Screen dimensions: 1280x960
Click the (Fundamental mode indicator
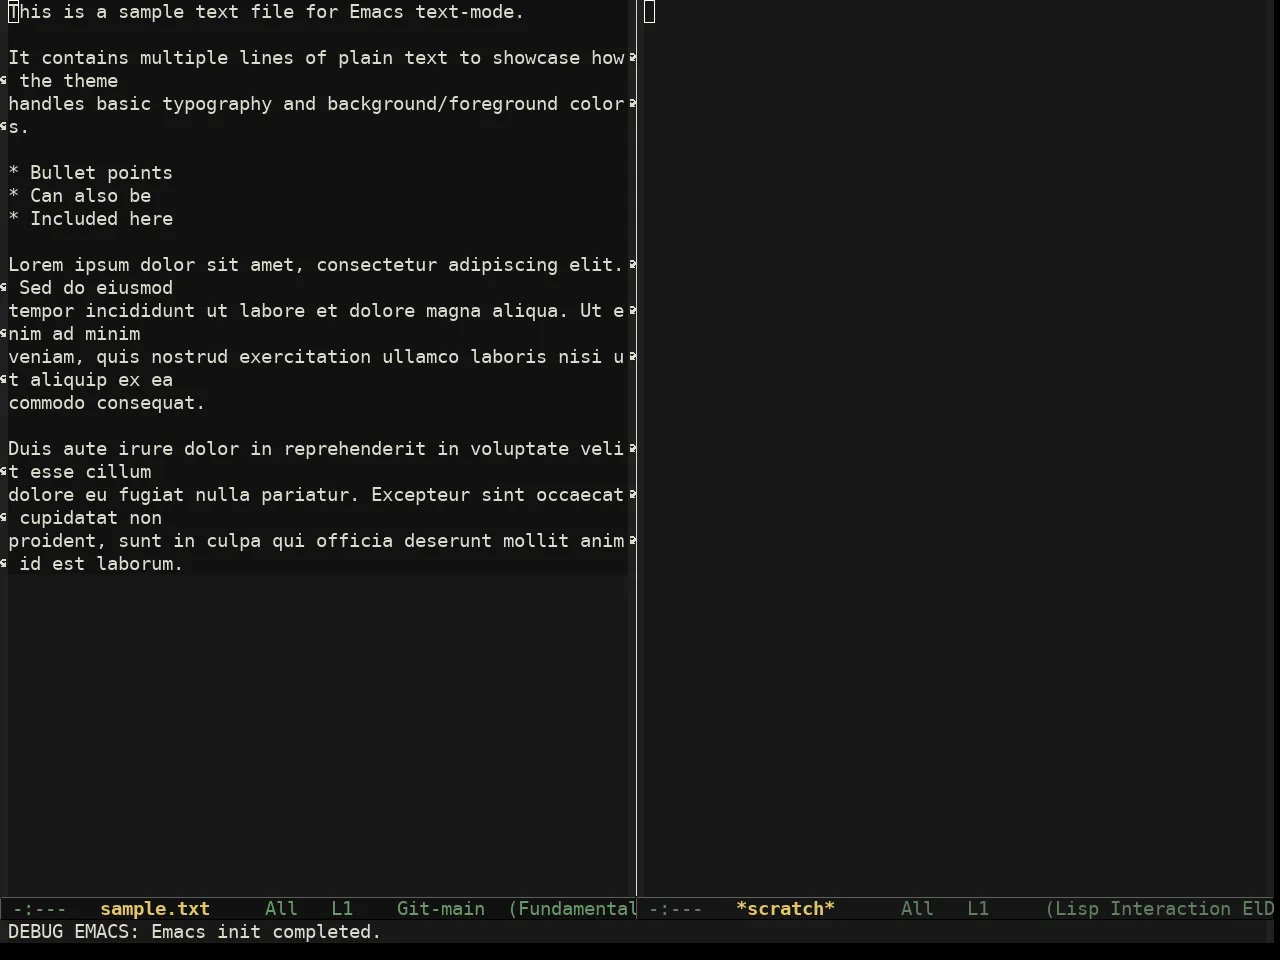(x=572, y=909)
